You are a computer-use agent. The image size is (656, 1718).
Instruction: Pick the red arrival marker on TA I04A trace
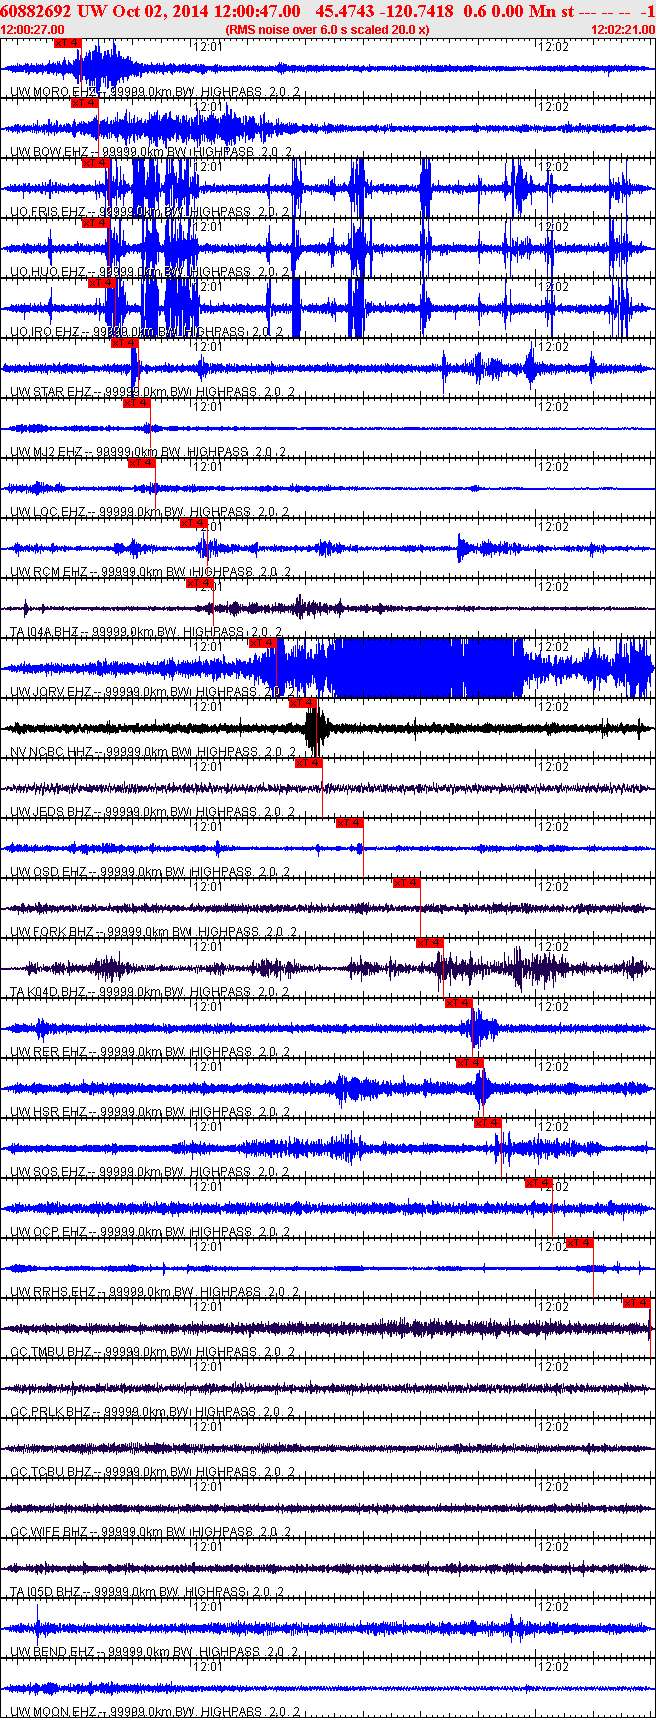point(200,583)
